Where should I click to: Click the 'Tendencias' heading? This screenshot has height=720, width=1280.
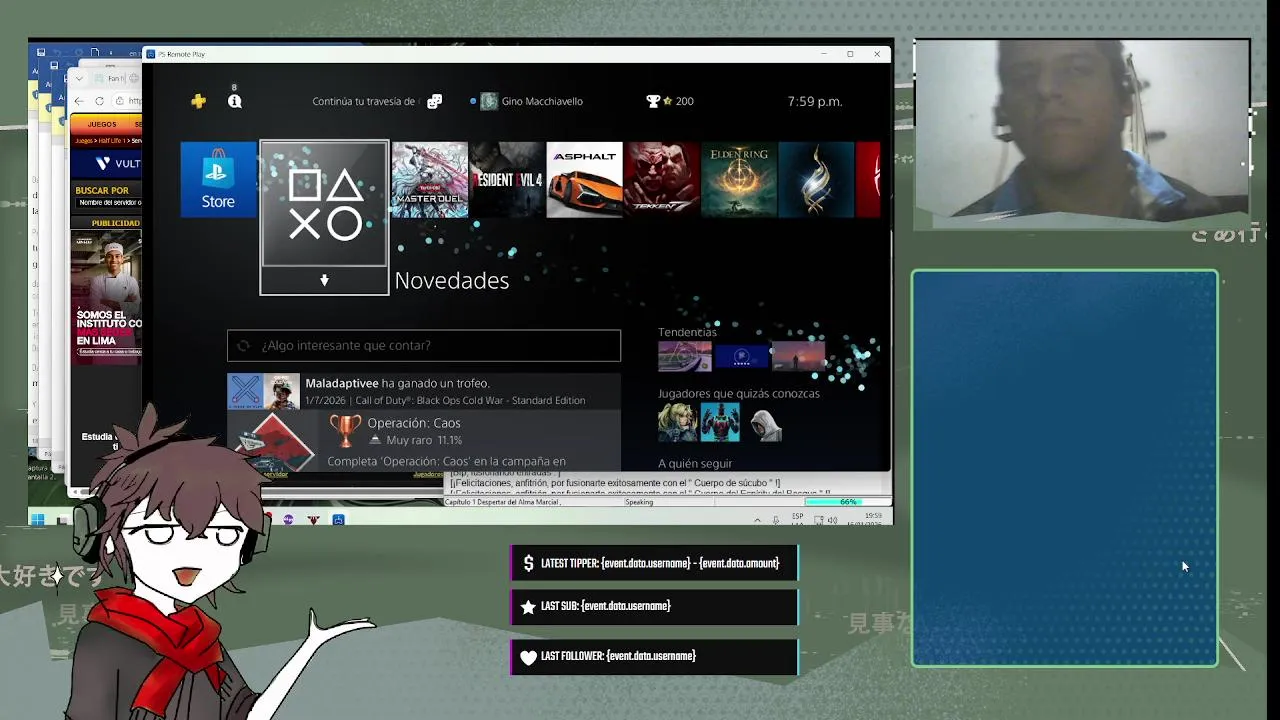(x=687, y=332)
